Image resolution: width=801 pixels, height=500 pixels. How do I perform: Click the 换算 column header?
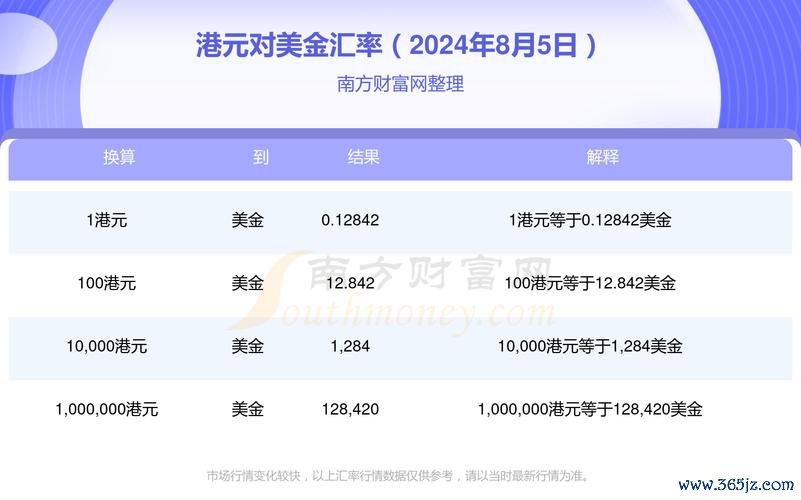(x=120, y=157)
